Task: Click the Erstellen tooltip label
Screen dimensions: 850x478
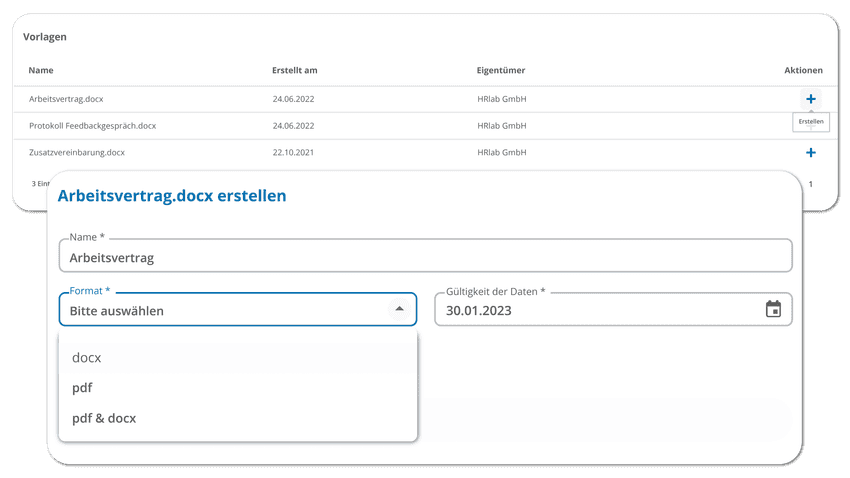Action: (x=811, y=121)
